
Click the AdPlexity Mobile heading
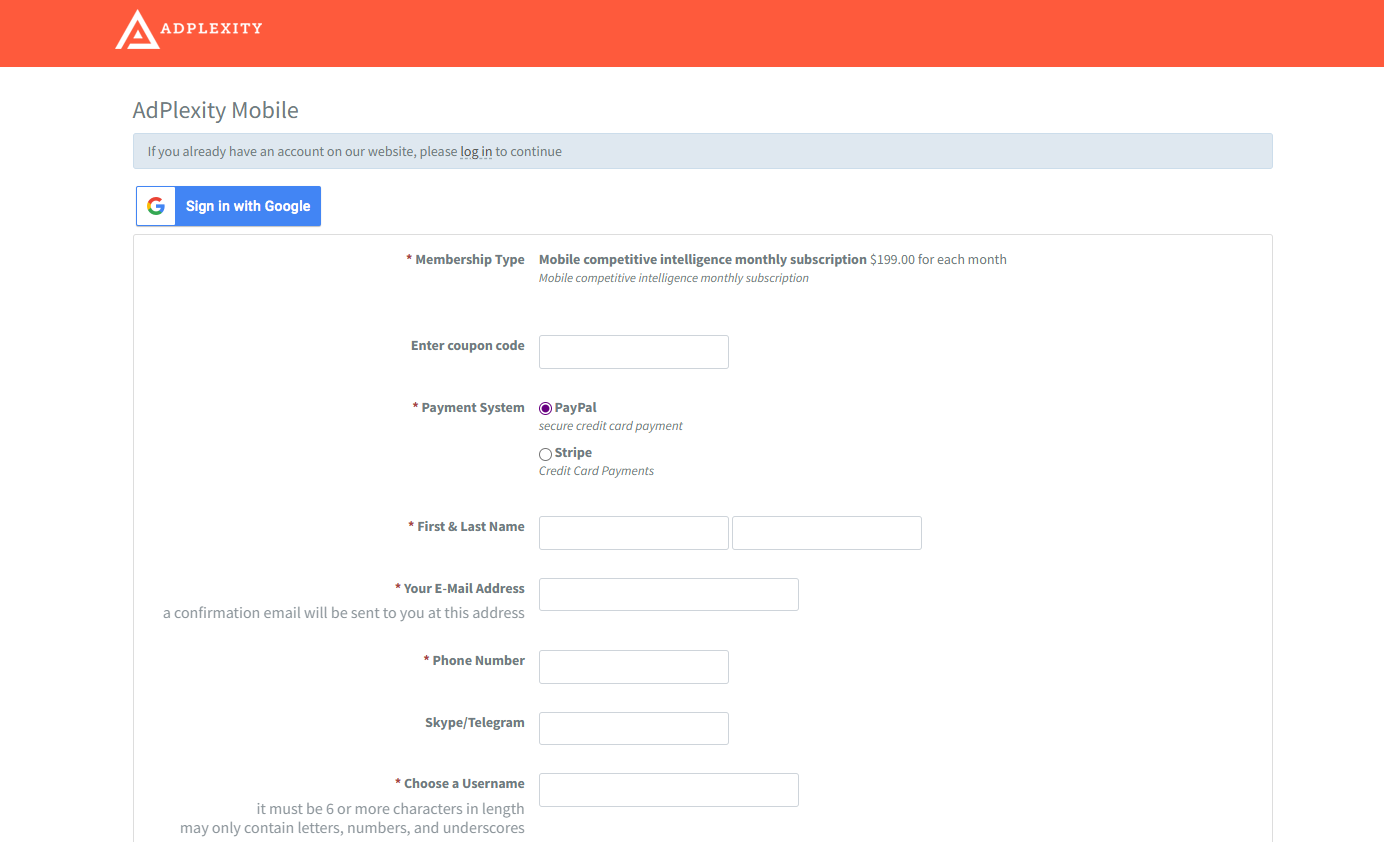point(216,110)
